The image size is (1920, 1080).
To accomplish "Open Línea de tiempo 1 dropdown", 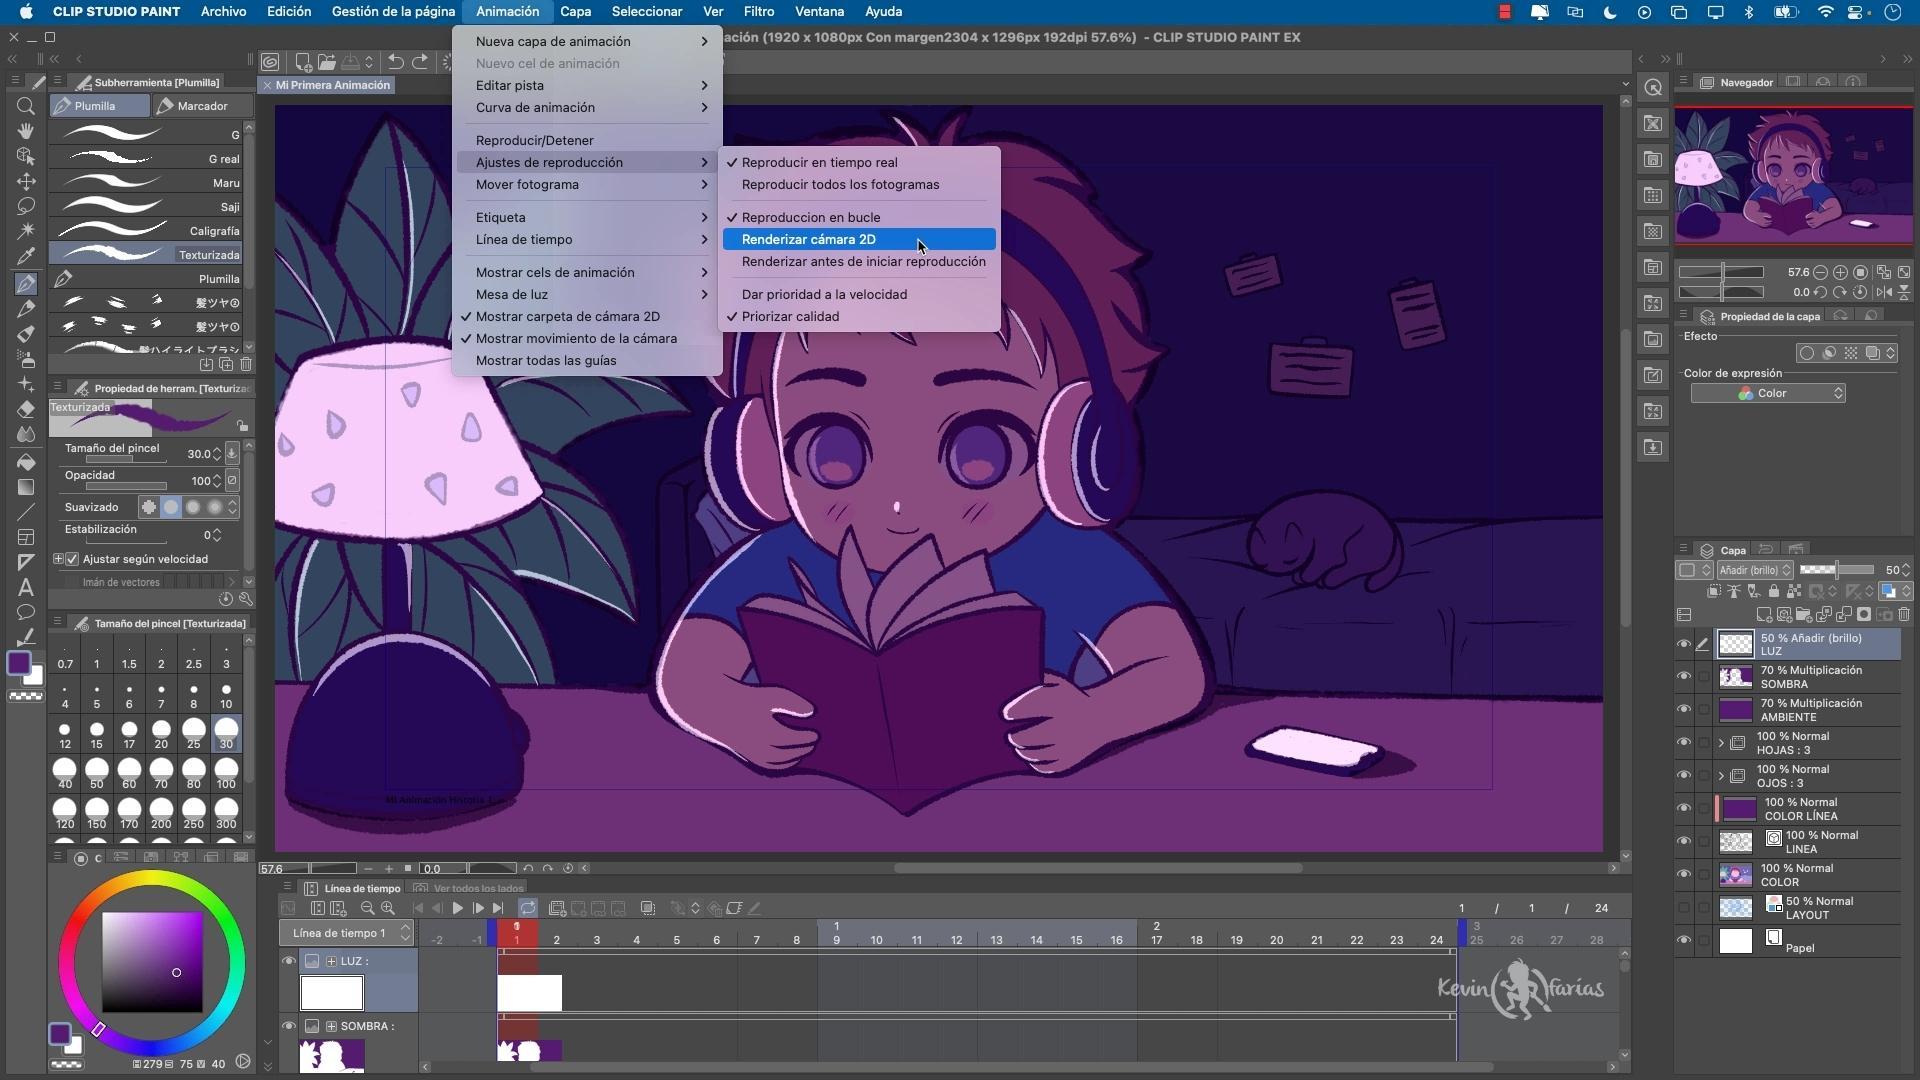I will pos(346,933).
